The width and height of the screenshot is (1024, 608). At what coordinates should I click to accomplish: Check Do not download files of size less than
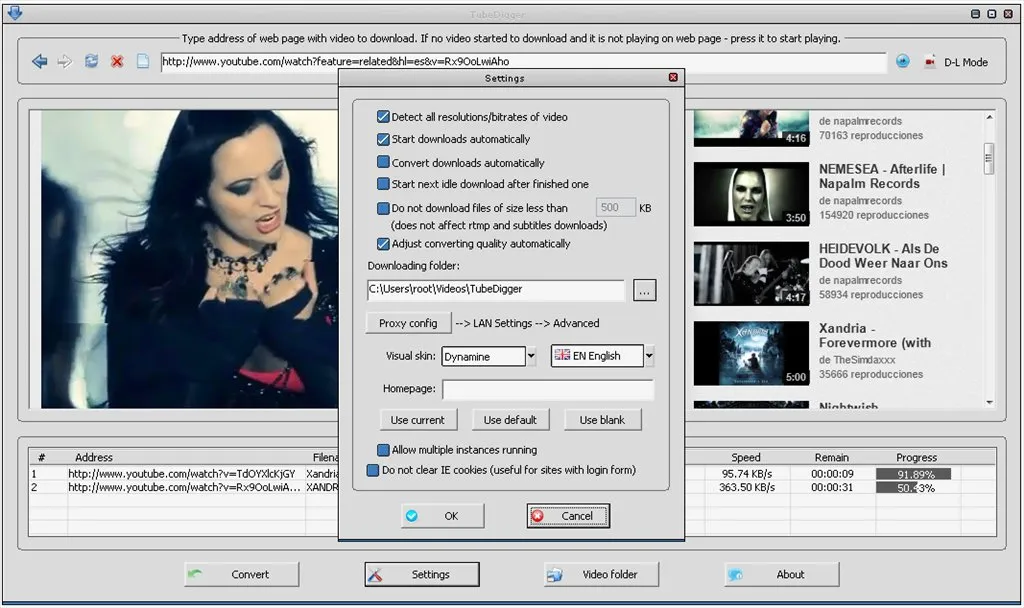pyautogui.click(x=383, y=208)
